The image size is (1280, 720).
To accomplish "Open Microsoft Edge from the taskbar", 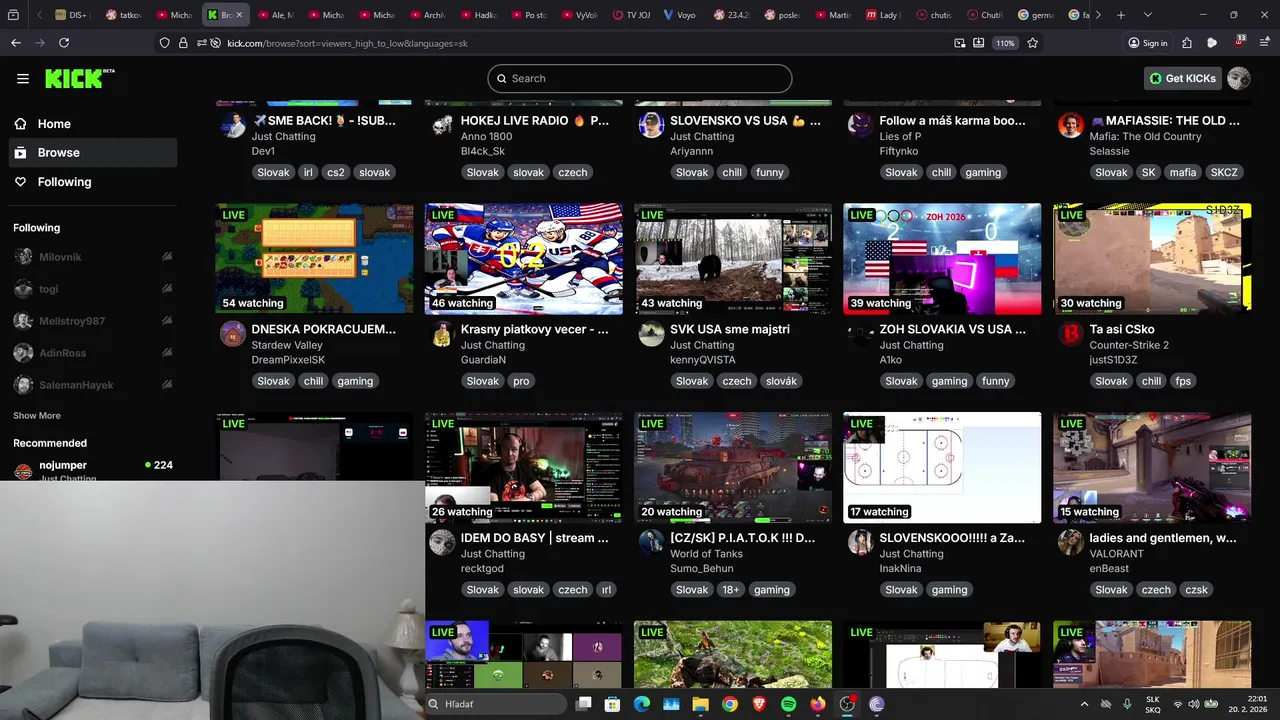I will tap(642, 704).
